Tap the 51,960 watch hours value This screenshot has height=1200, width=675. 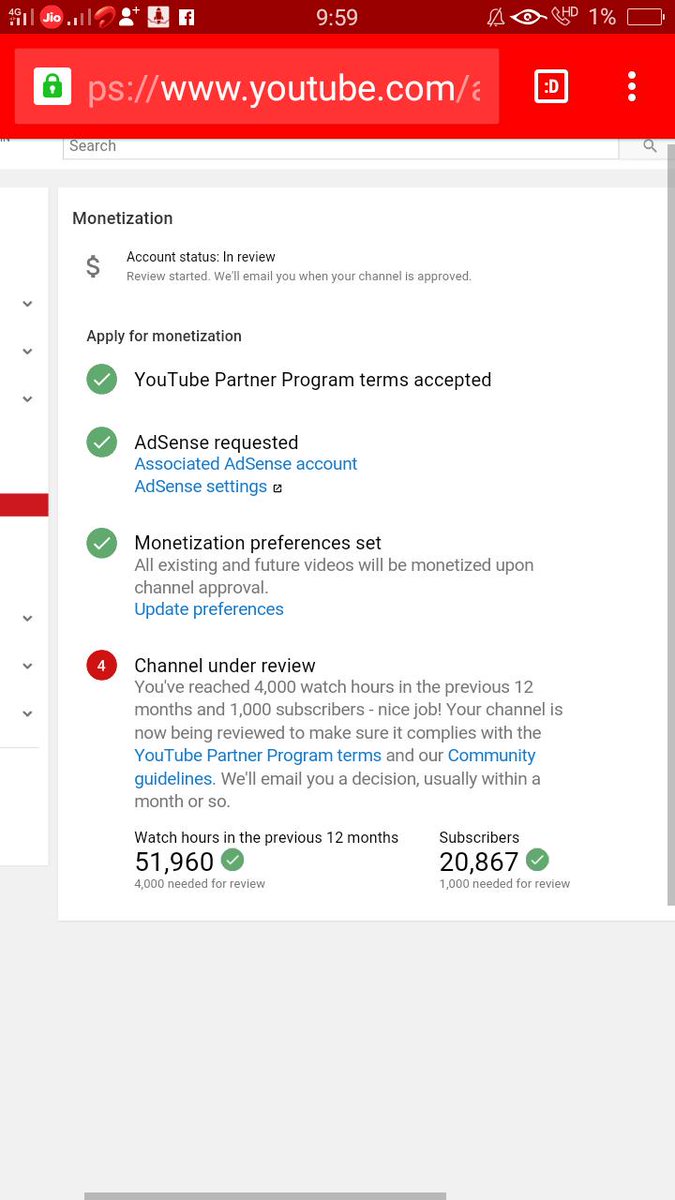click(x=174, y=861)
